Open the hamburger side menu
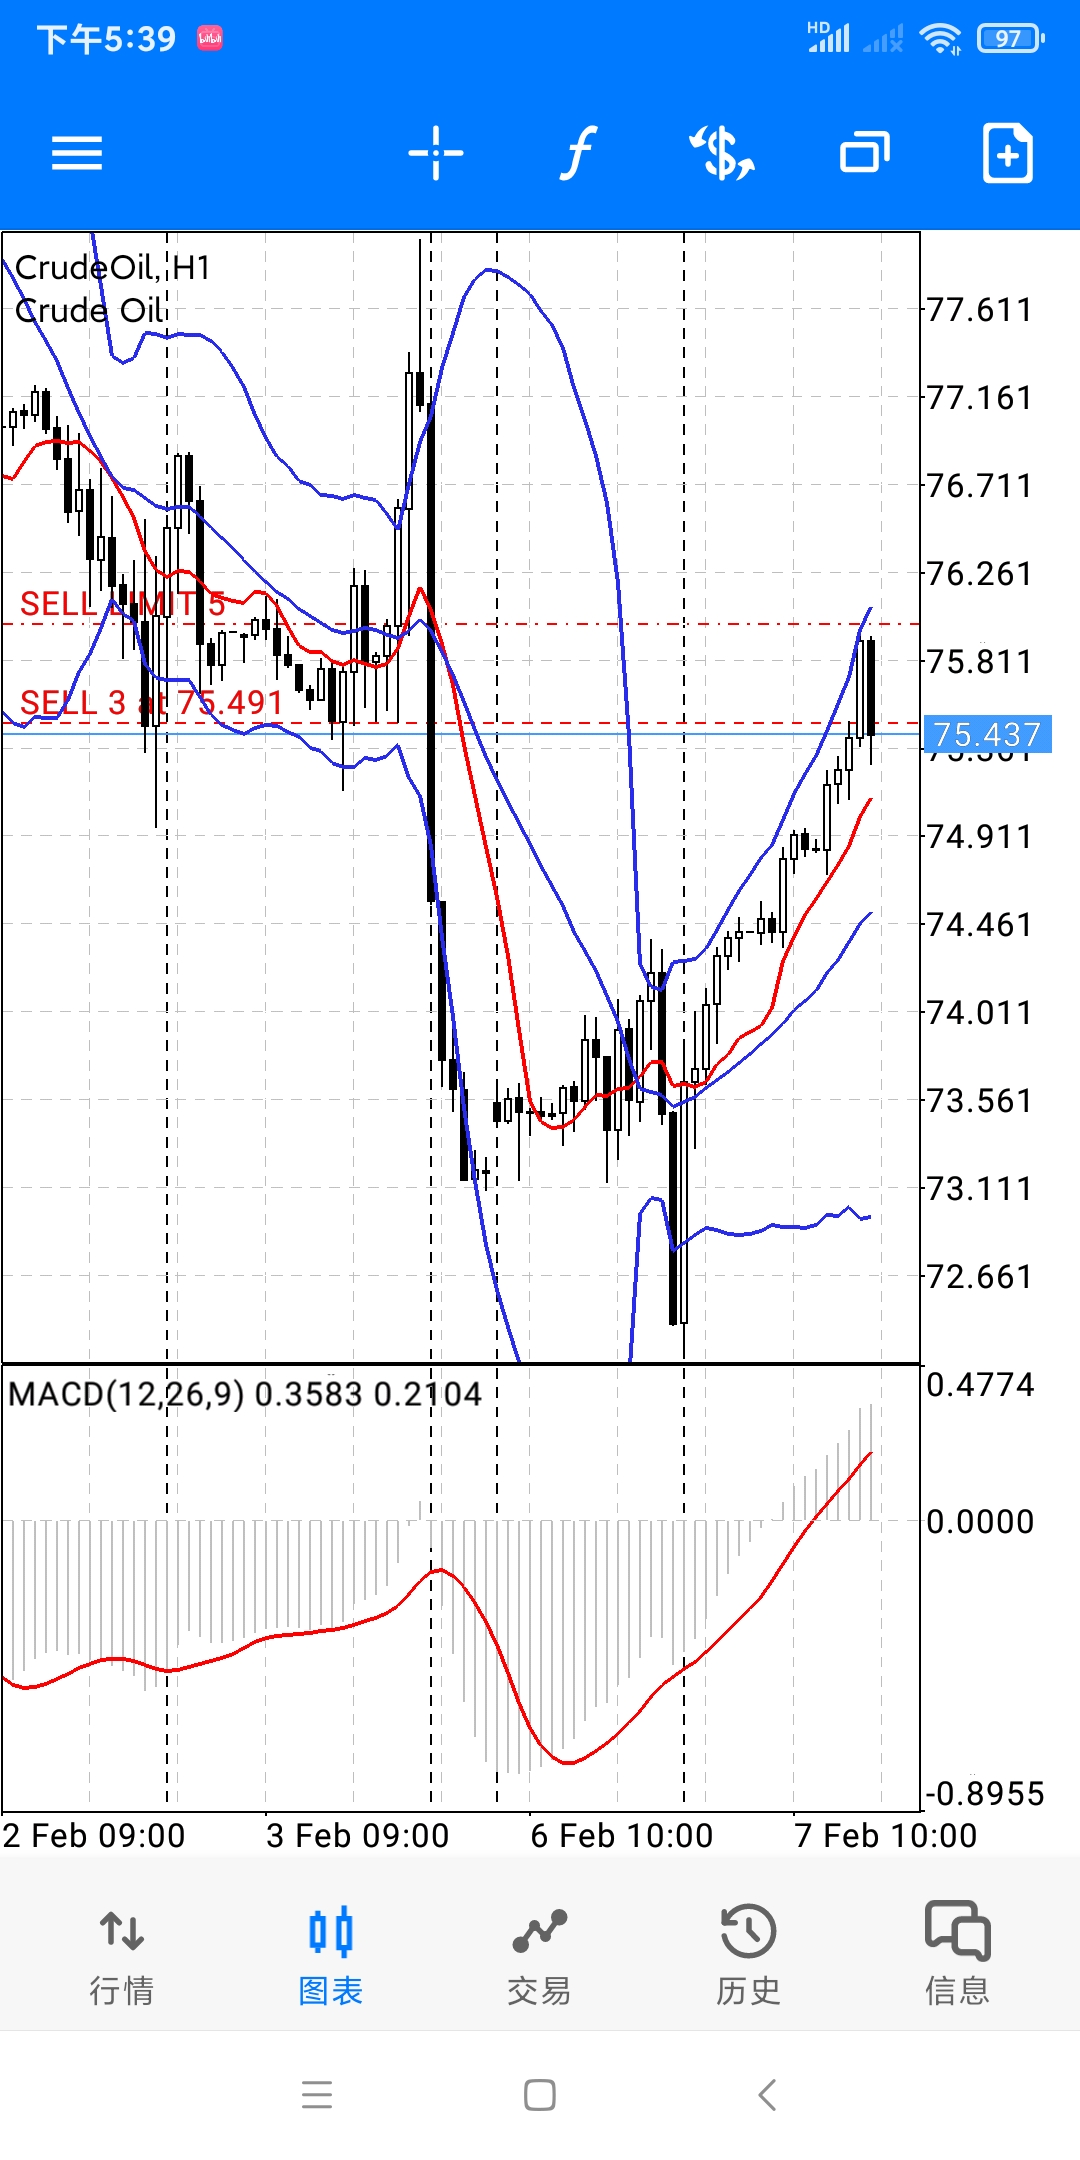The width and height of the screenshot is (1080, 2160). 77,153
